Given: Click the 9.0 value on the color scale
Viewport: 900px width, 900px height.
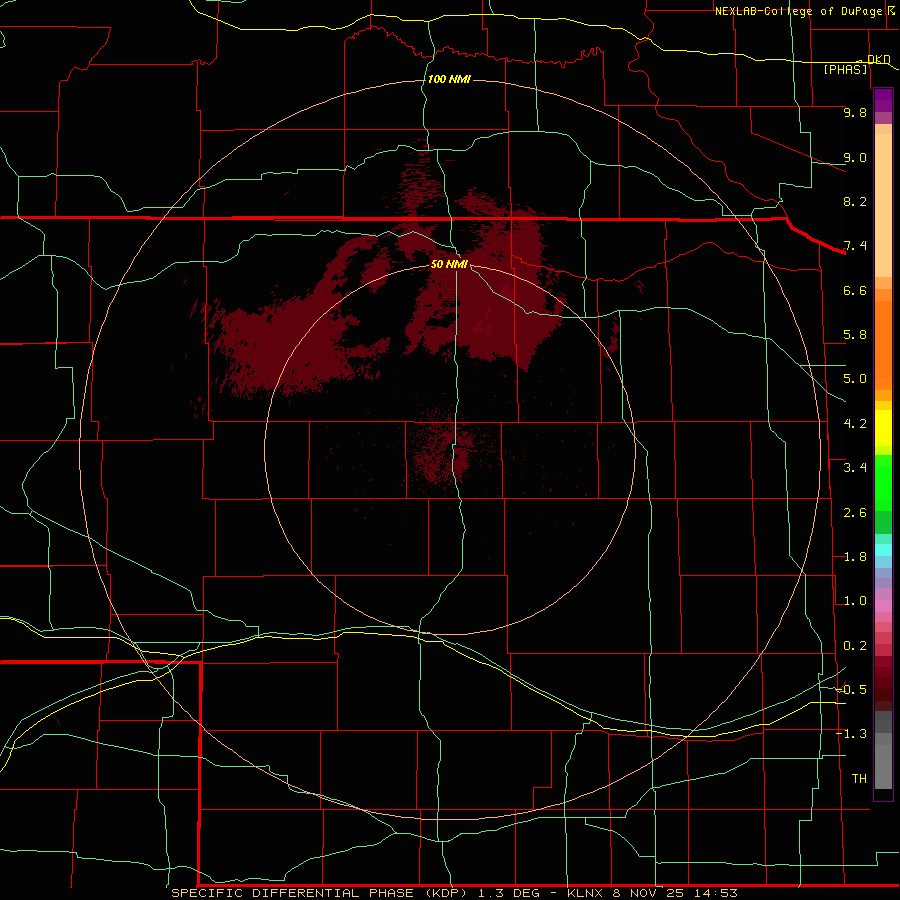Looking at the screenshot, I should click(x=855, y=157).
